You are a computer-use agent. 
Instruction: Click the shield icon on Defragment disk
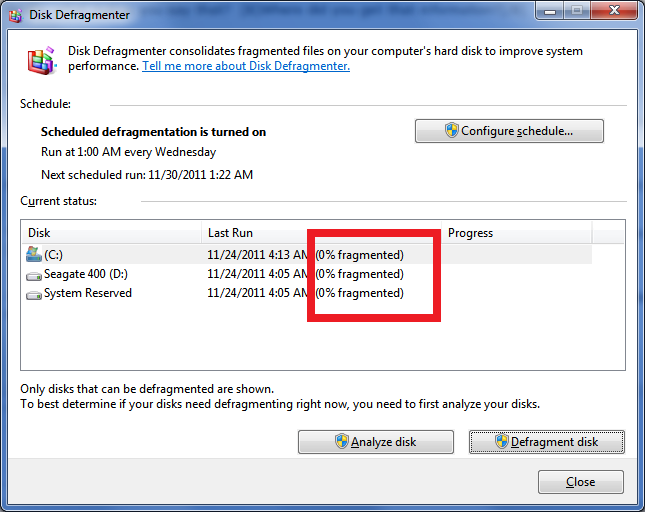click(x=501, y=441)
